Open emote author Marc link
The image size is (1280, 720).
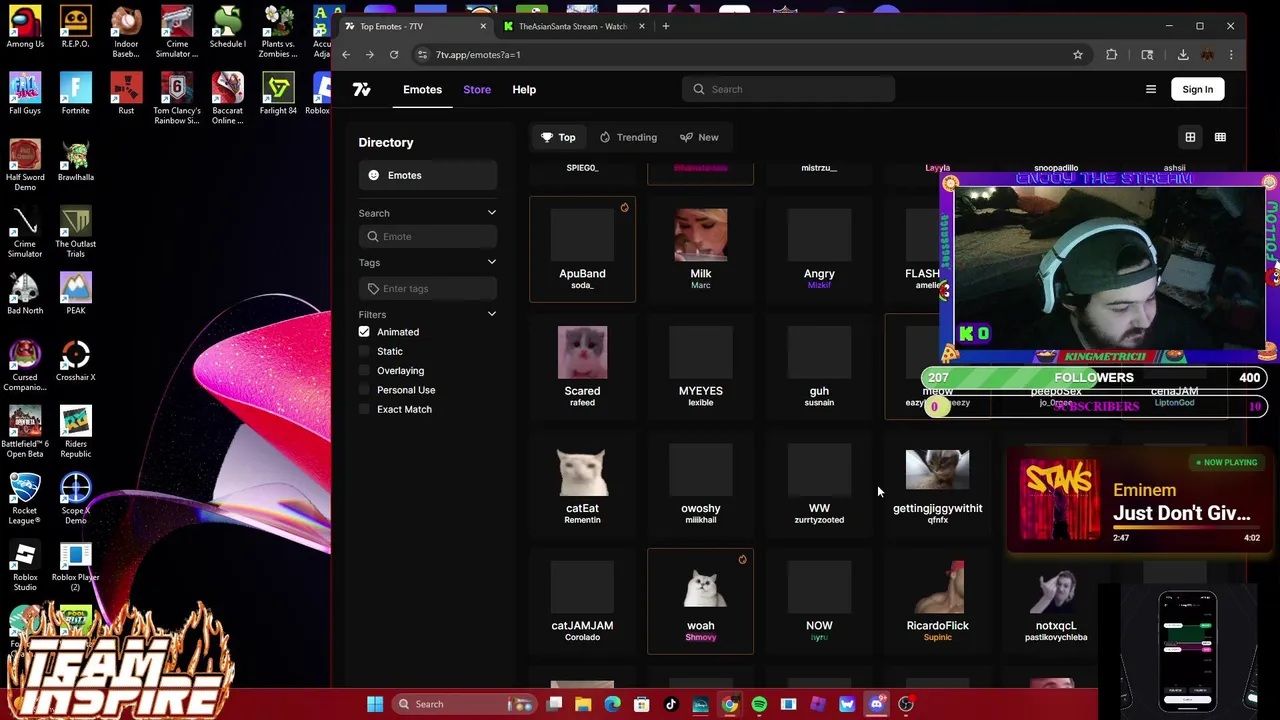pos(700,286)
